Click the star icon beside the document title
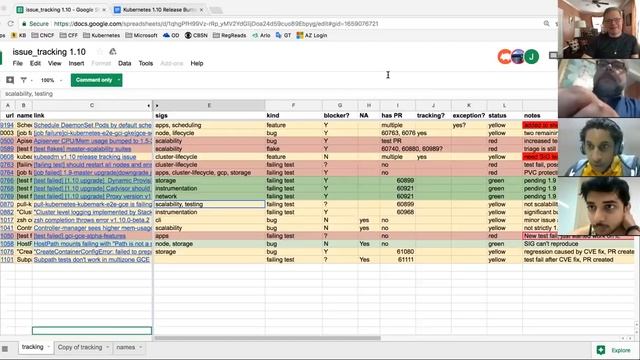This screenshot has height=360, width=640. pyautogui.click(x=100, y=52)
